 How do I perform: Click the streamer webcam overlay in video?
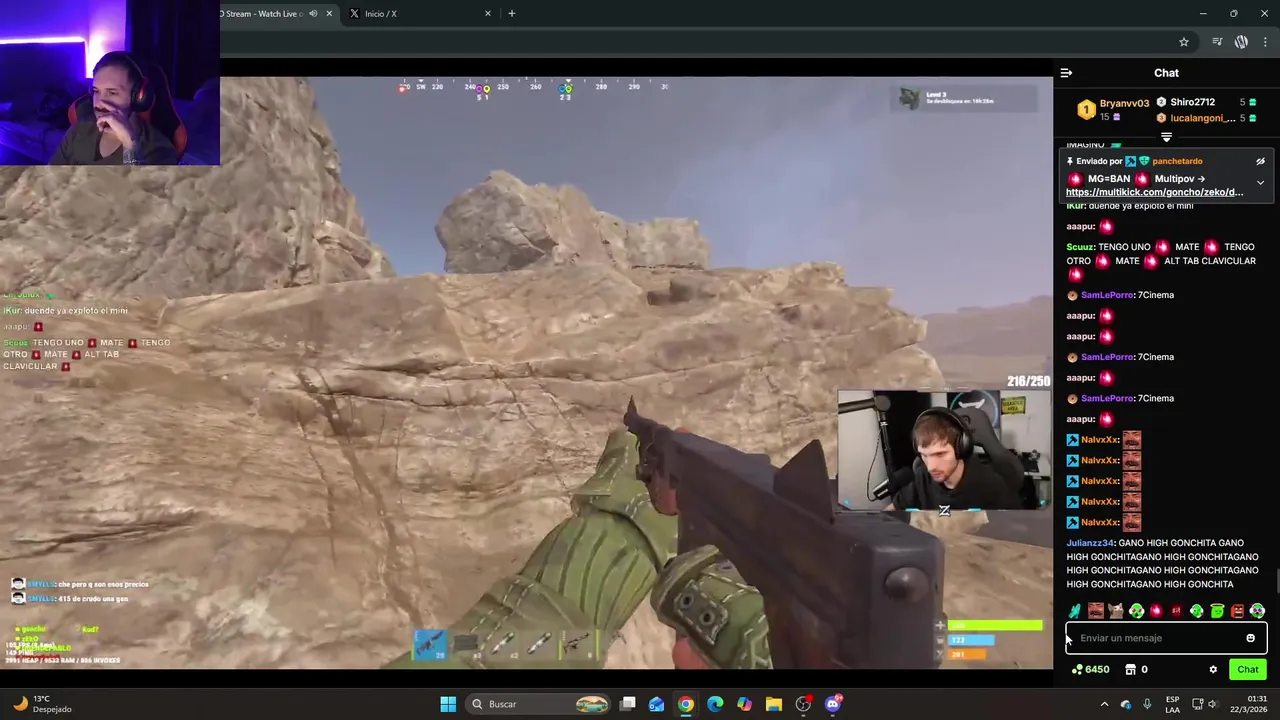click(945, 450)
